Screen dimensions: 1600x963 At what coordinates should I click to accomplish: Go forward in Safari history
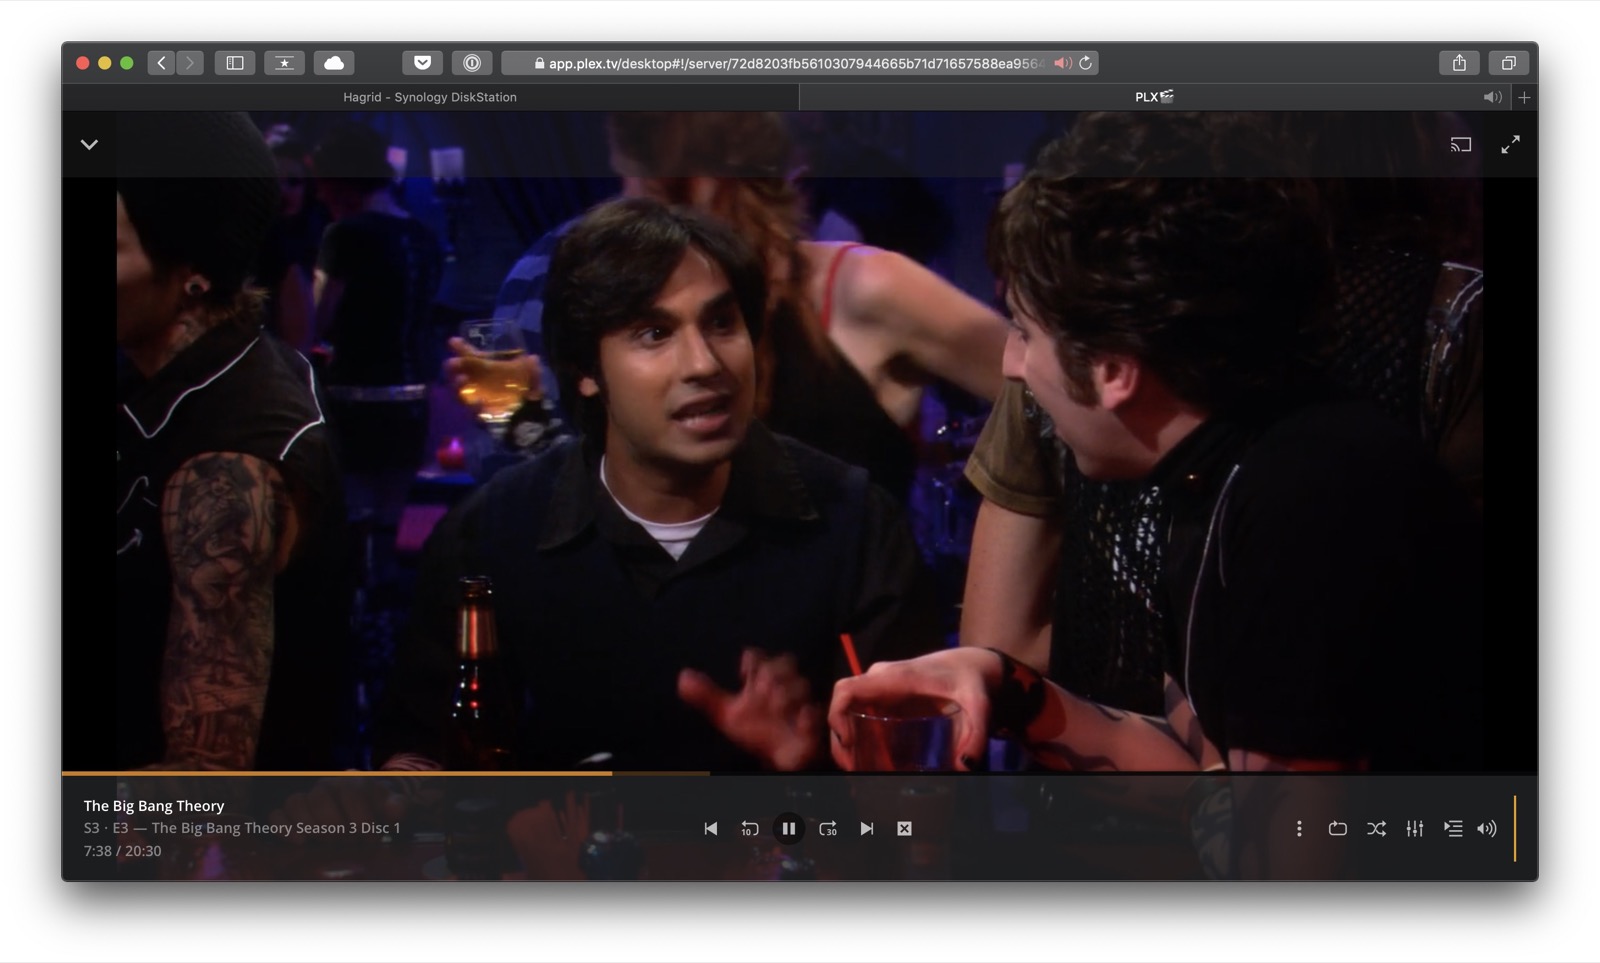tap(189, 63)
